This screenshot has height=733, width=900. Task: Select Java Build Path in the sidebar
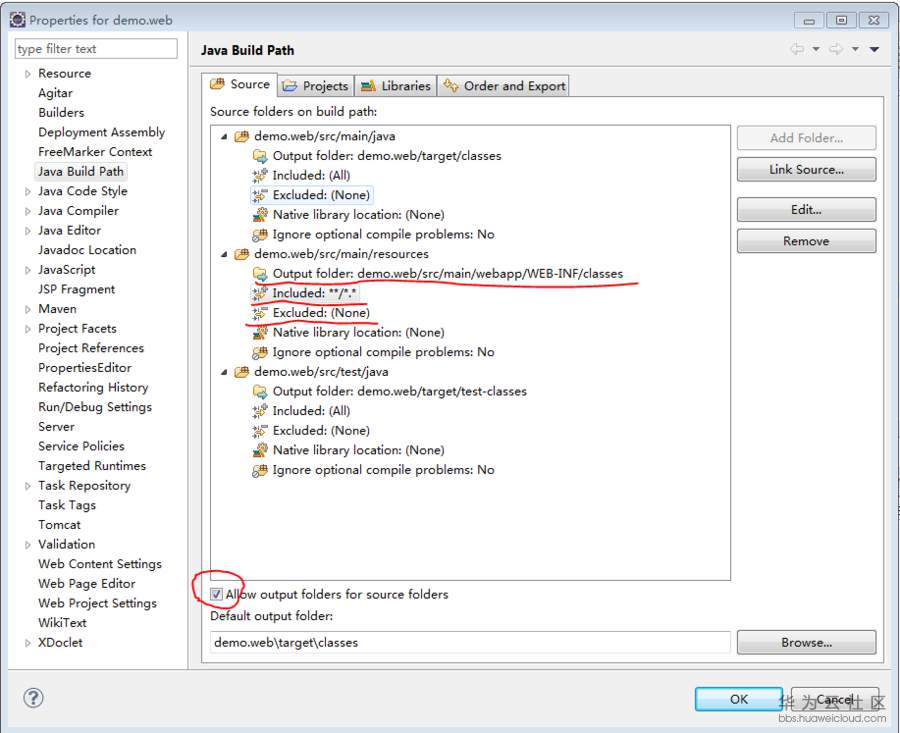(81, 171)
